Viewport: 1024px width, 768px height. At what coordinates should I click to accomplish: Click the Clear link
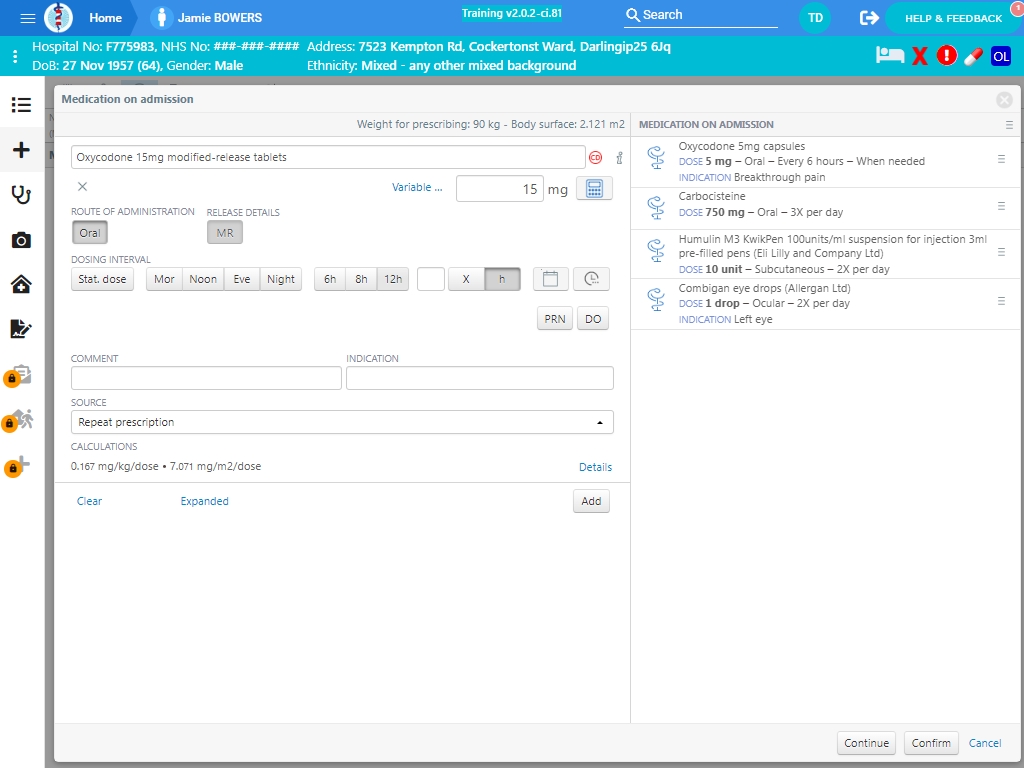[x=89, y=501]
